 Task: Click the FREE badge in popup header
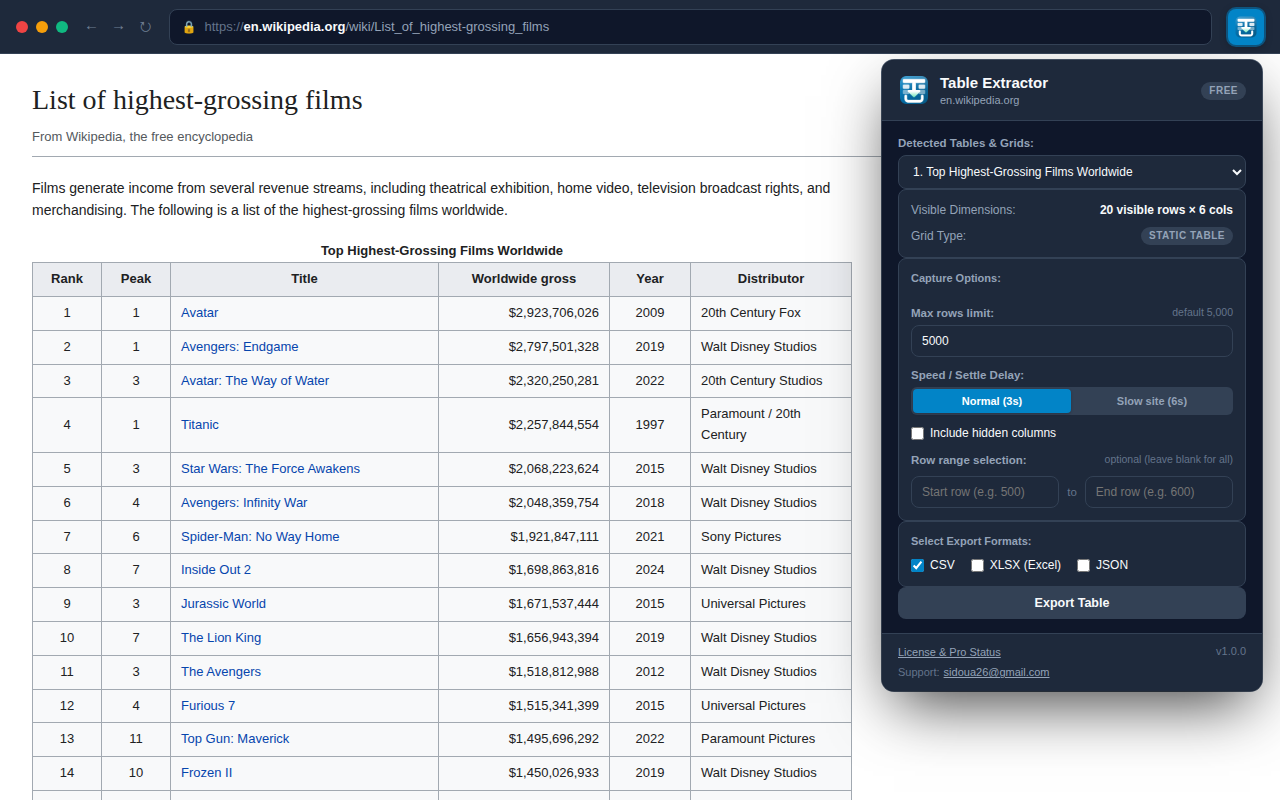pos(1223,90)
